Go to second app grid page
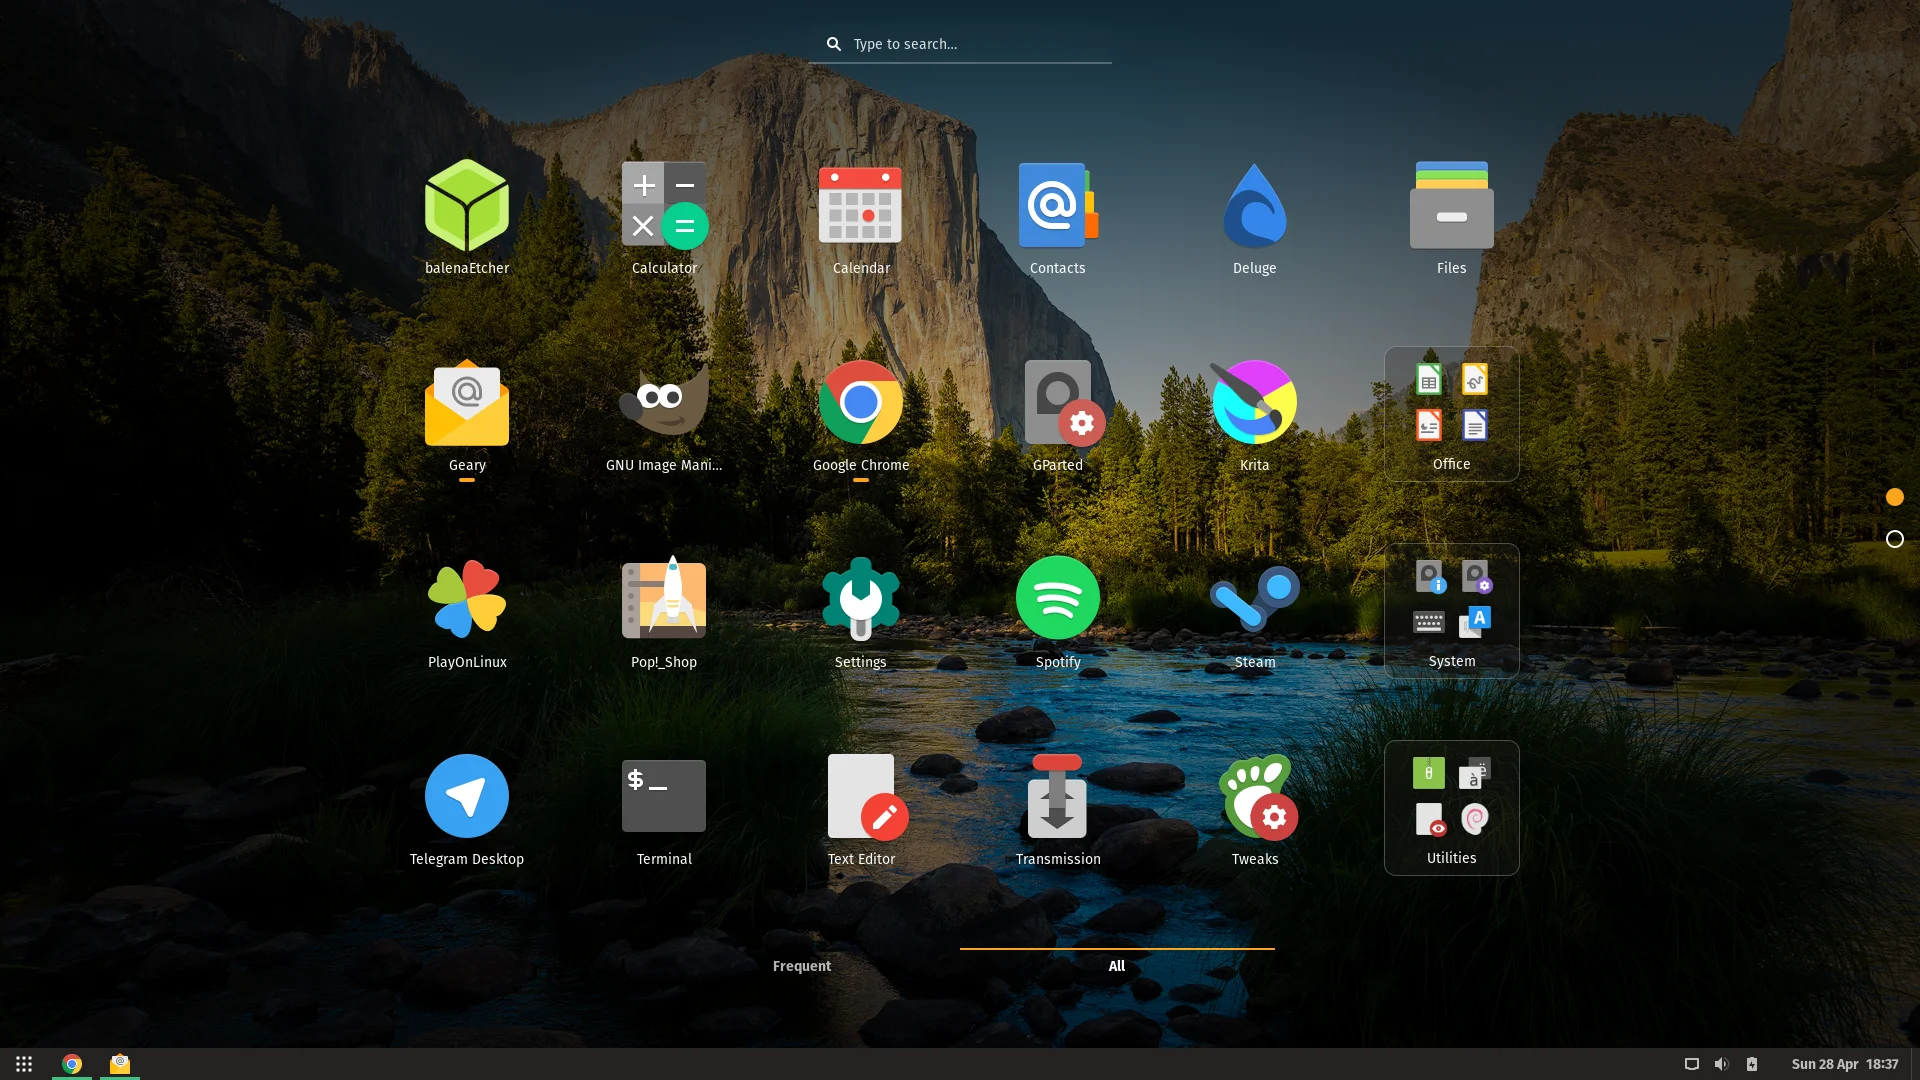The height and width of the screenshot is (1080, 1920). click(x=1894, y=539)
